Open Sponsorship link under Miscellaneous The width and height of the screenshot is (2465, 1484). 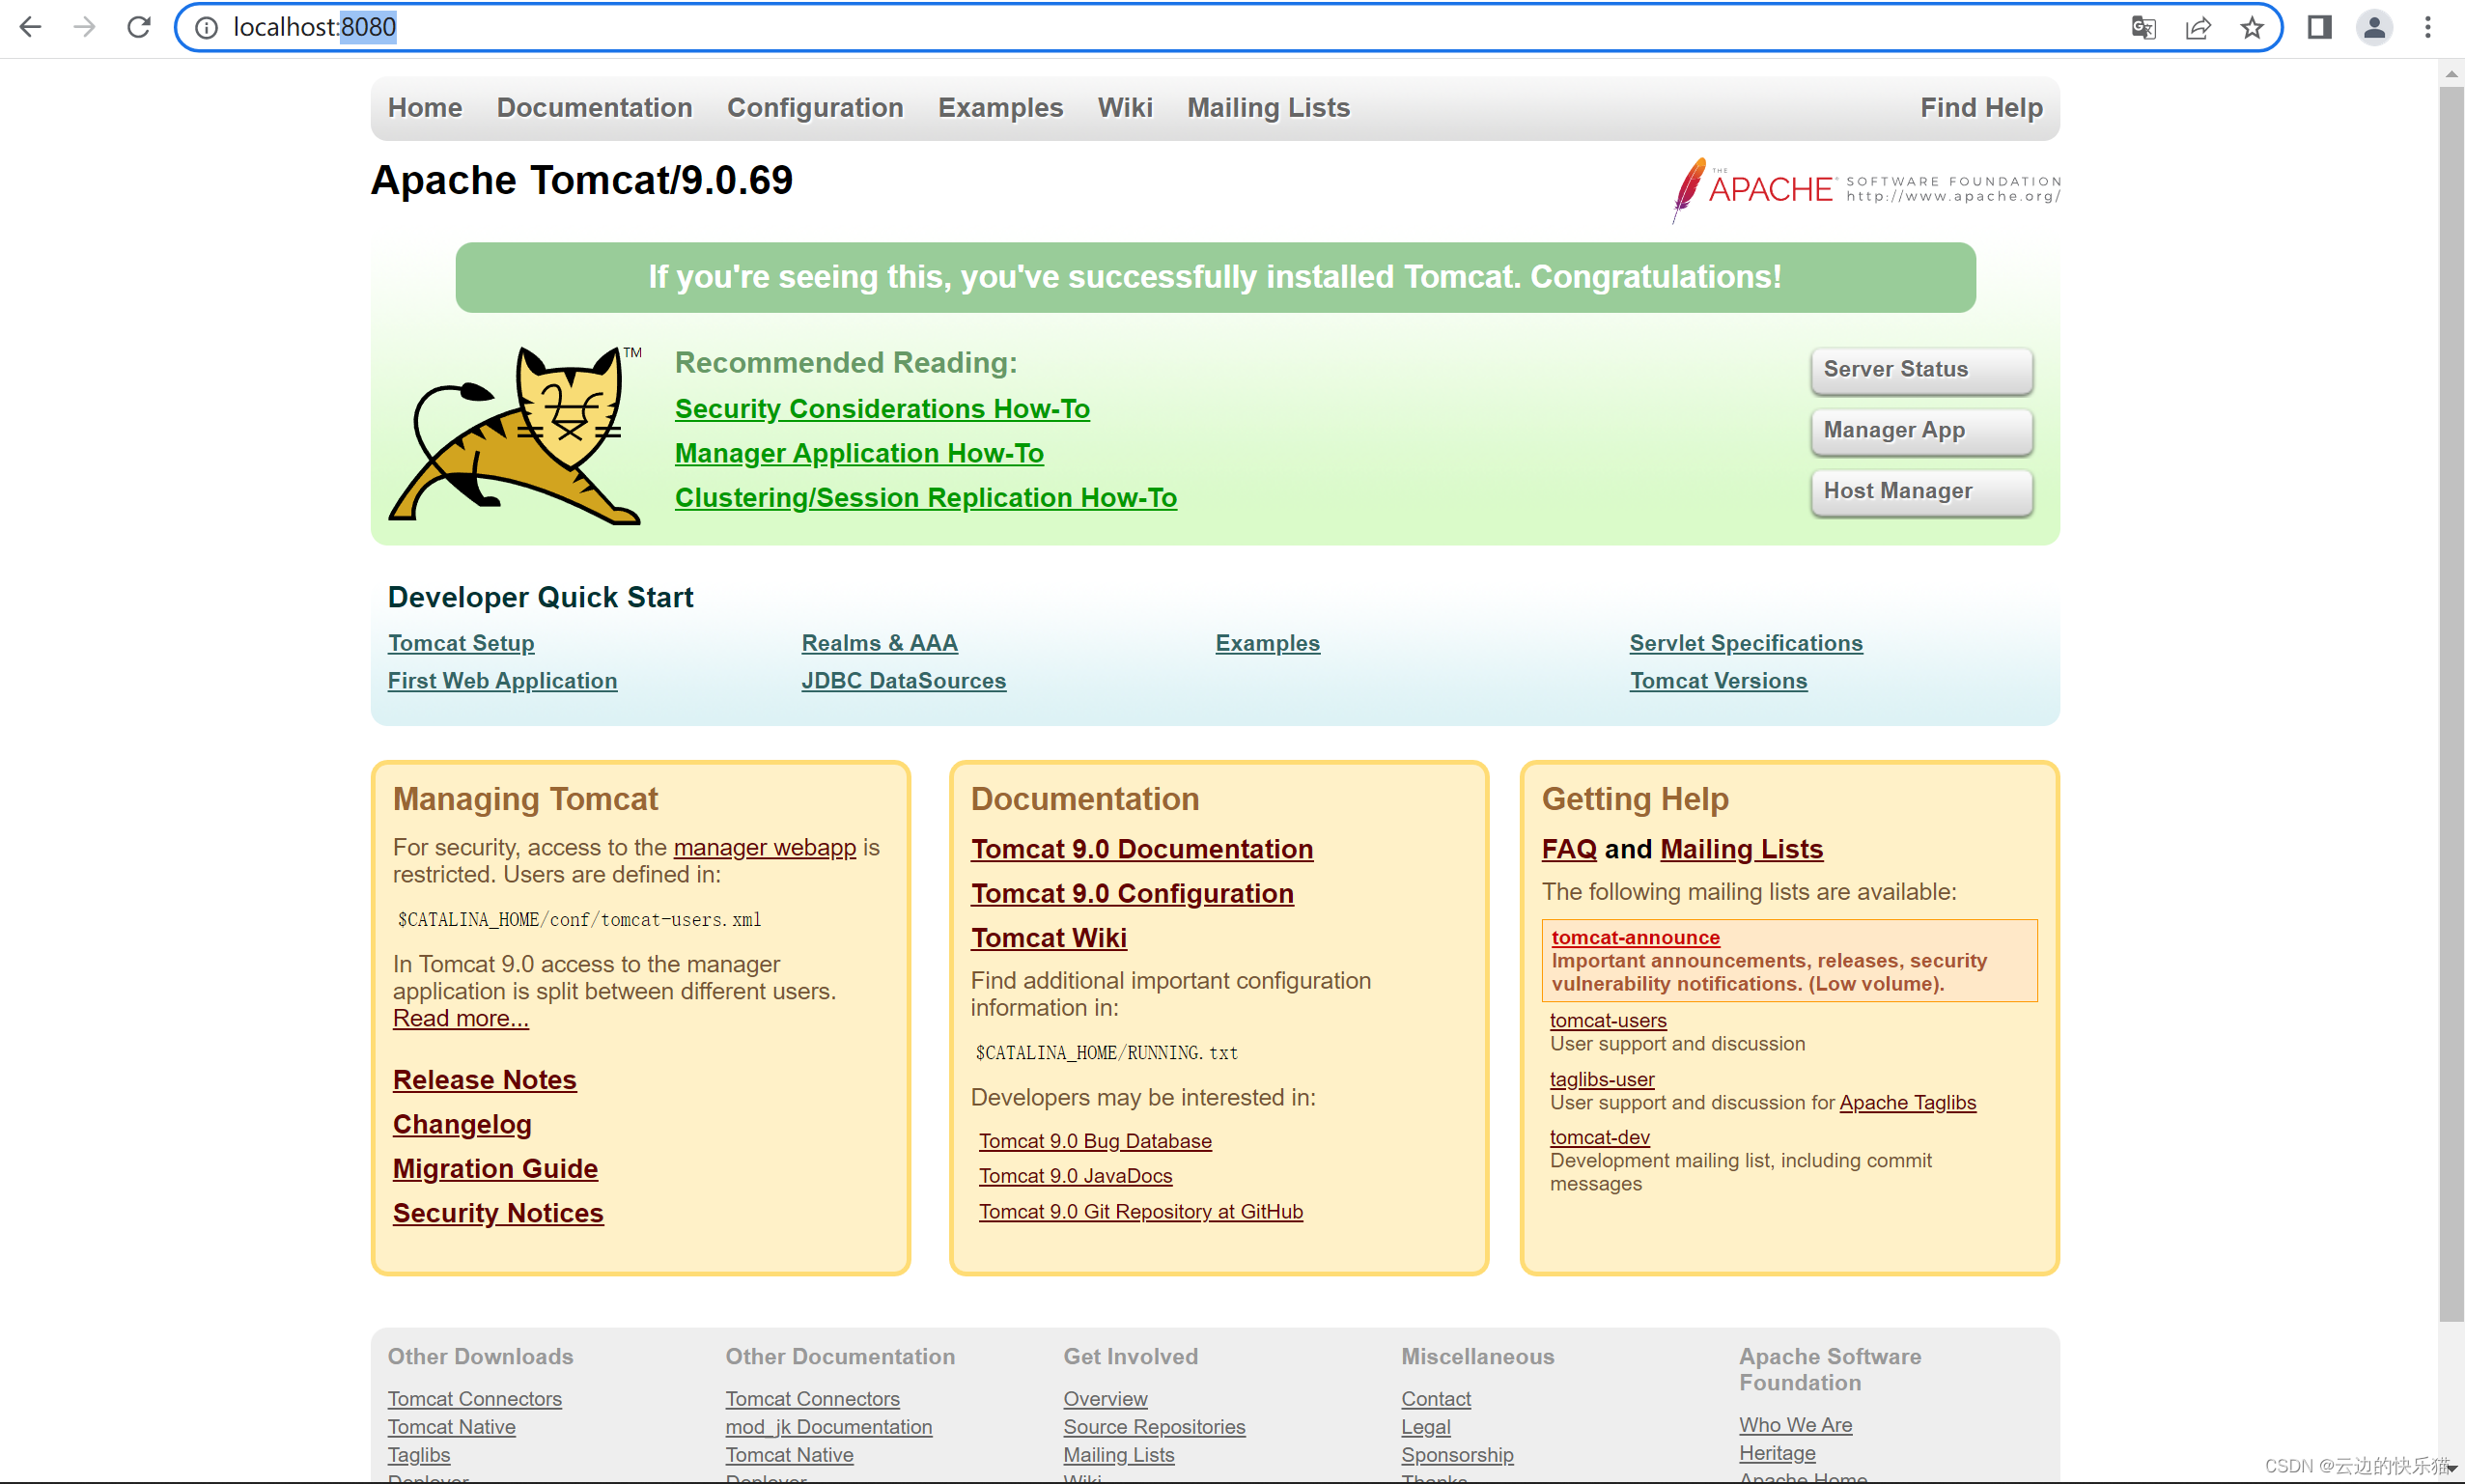tap(1457, 1455)
